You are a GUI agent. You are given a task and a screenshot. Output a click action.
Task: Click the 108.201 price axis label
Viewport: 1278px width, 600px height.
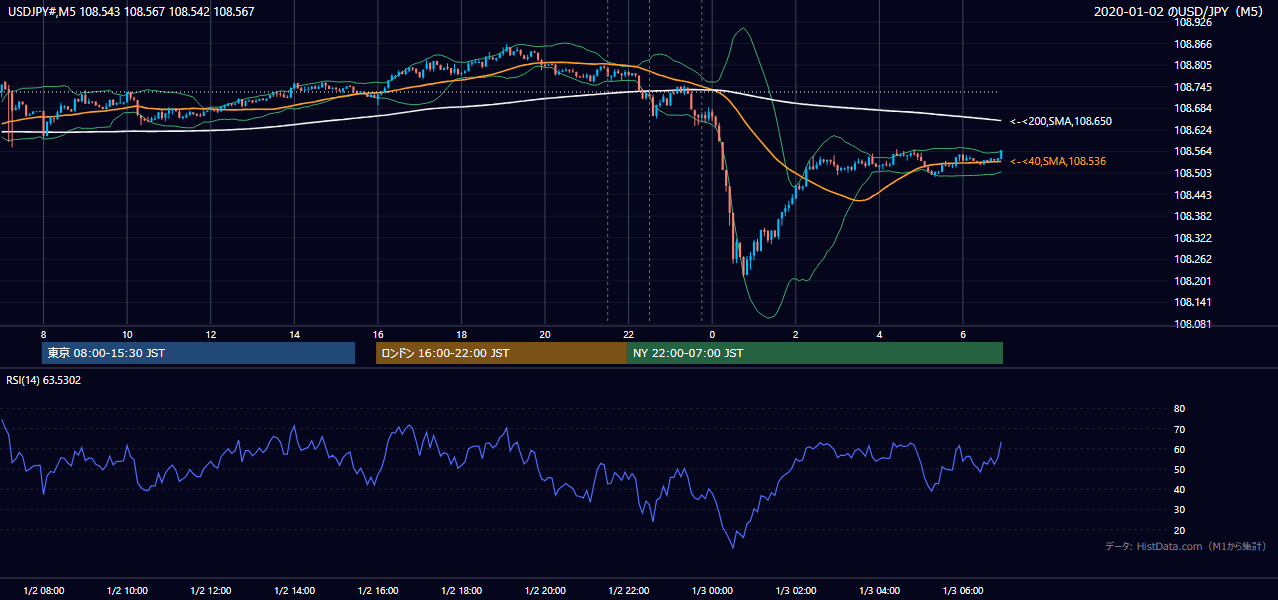click(1193, 281)
